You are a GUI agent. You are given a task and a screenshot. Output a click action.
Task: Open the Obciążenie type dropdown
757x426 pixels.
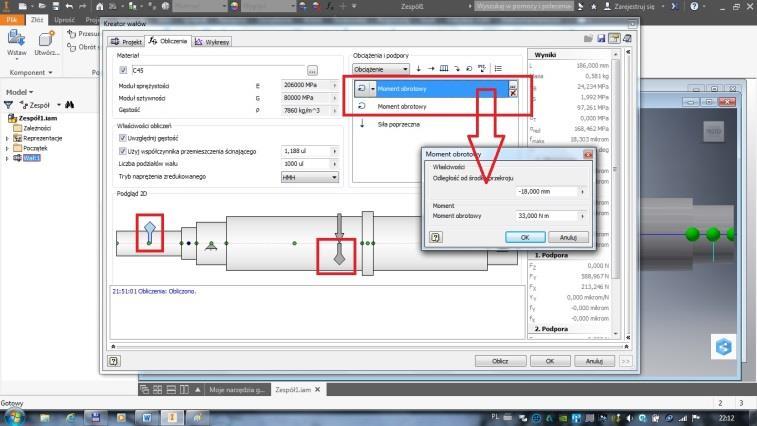(x=380, y=69)
